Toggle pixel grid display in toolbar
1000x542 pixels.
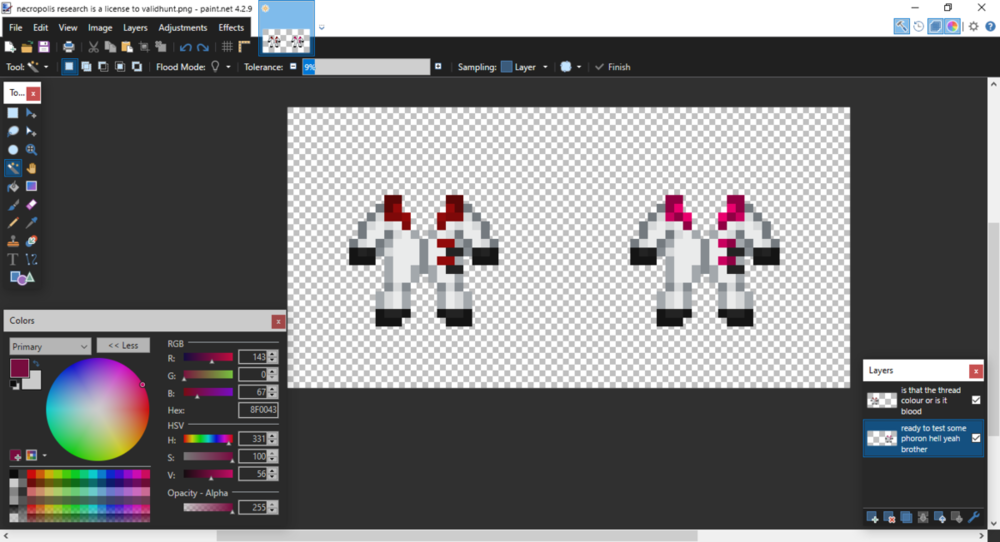[x=227, y=47]
